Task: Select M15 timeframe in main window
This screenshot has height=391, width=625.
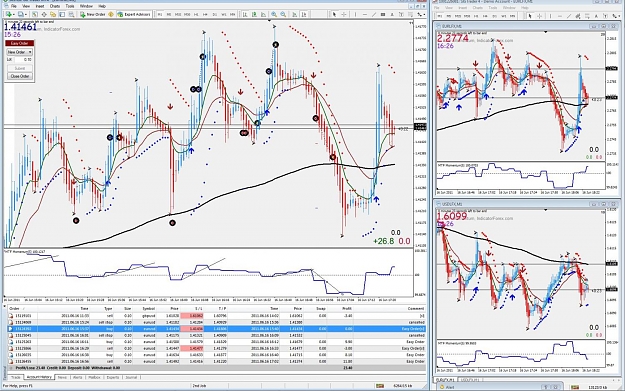Action: tap(178, 14)
